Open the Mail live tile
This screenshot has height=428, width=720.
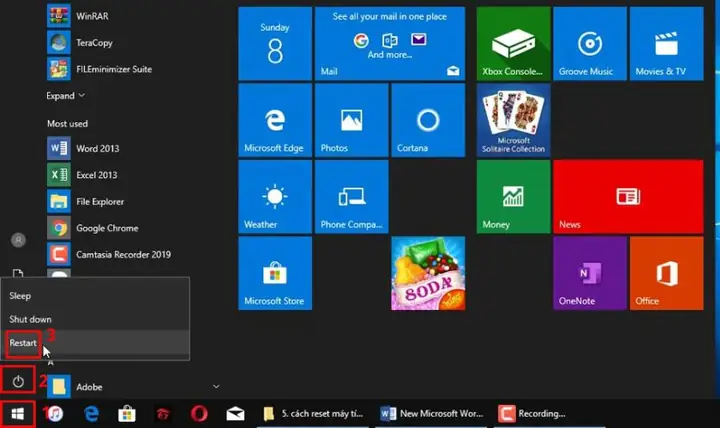(x=390, y=44)
